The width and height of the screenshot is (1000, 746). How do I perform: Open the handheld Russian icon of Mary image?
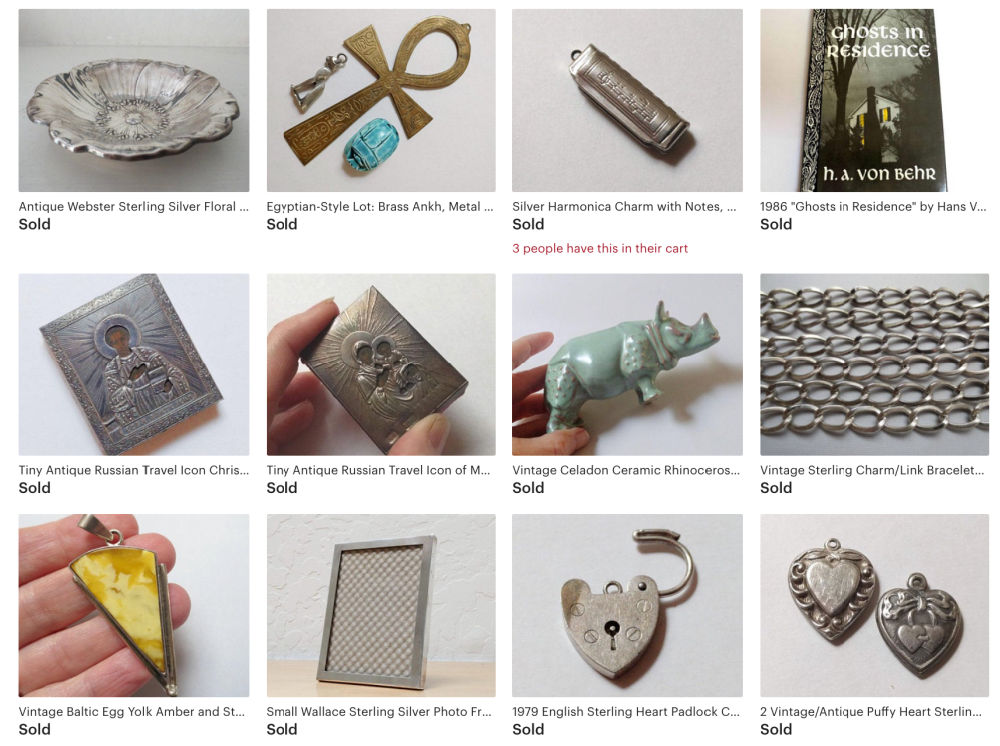tap(381, 365)
